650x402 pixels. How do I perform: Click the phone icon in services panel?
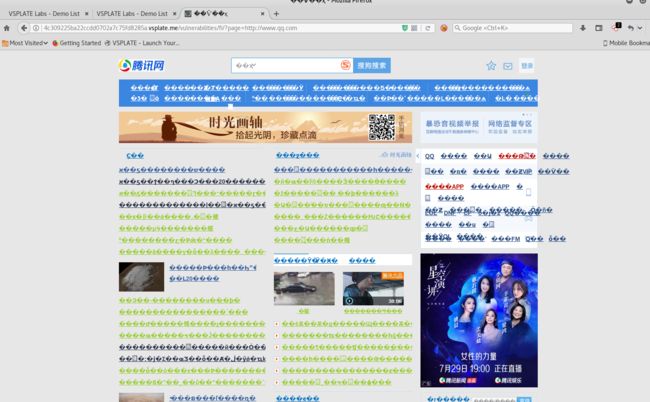click(529, 192)
